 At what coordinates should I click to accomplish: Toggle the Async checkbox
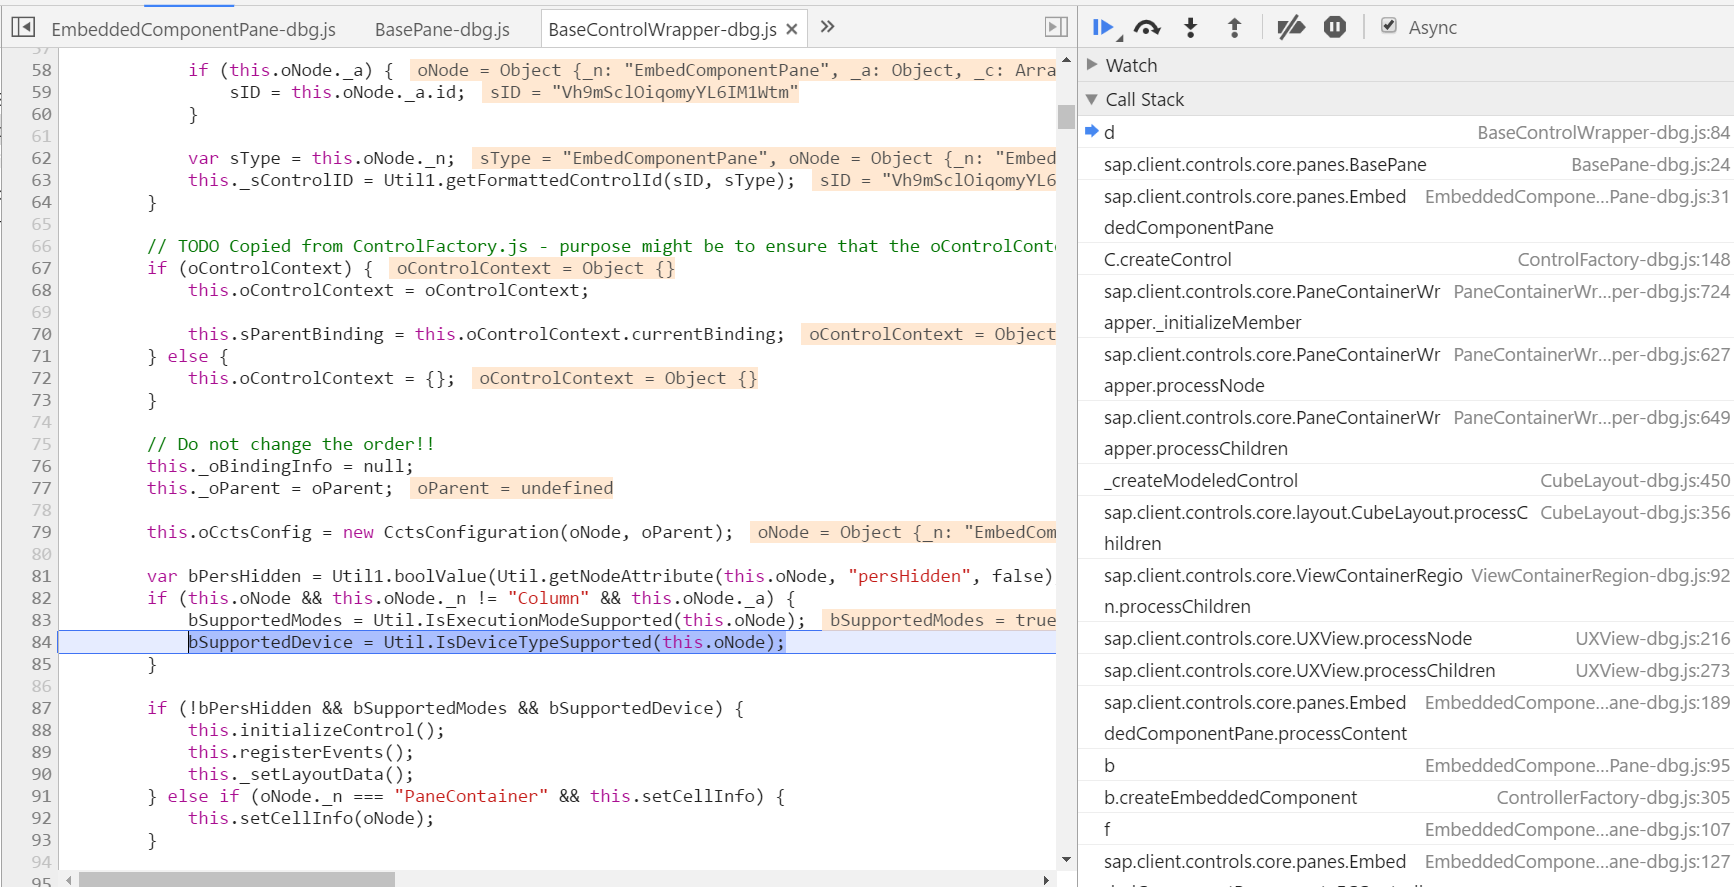pyautogui.click(x=1389, y=27)
